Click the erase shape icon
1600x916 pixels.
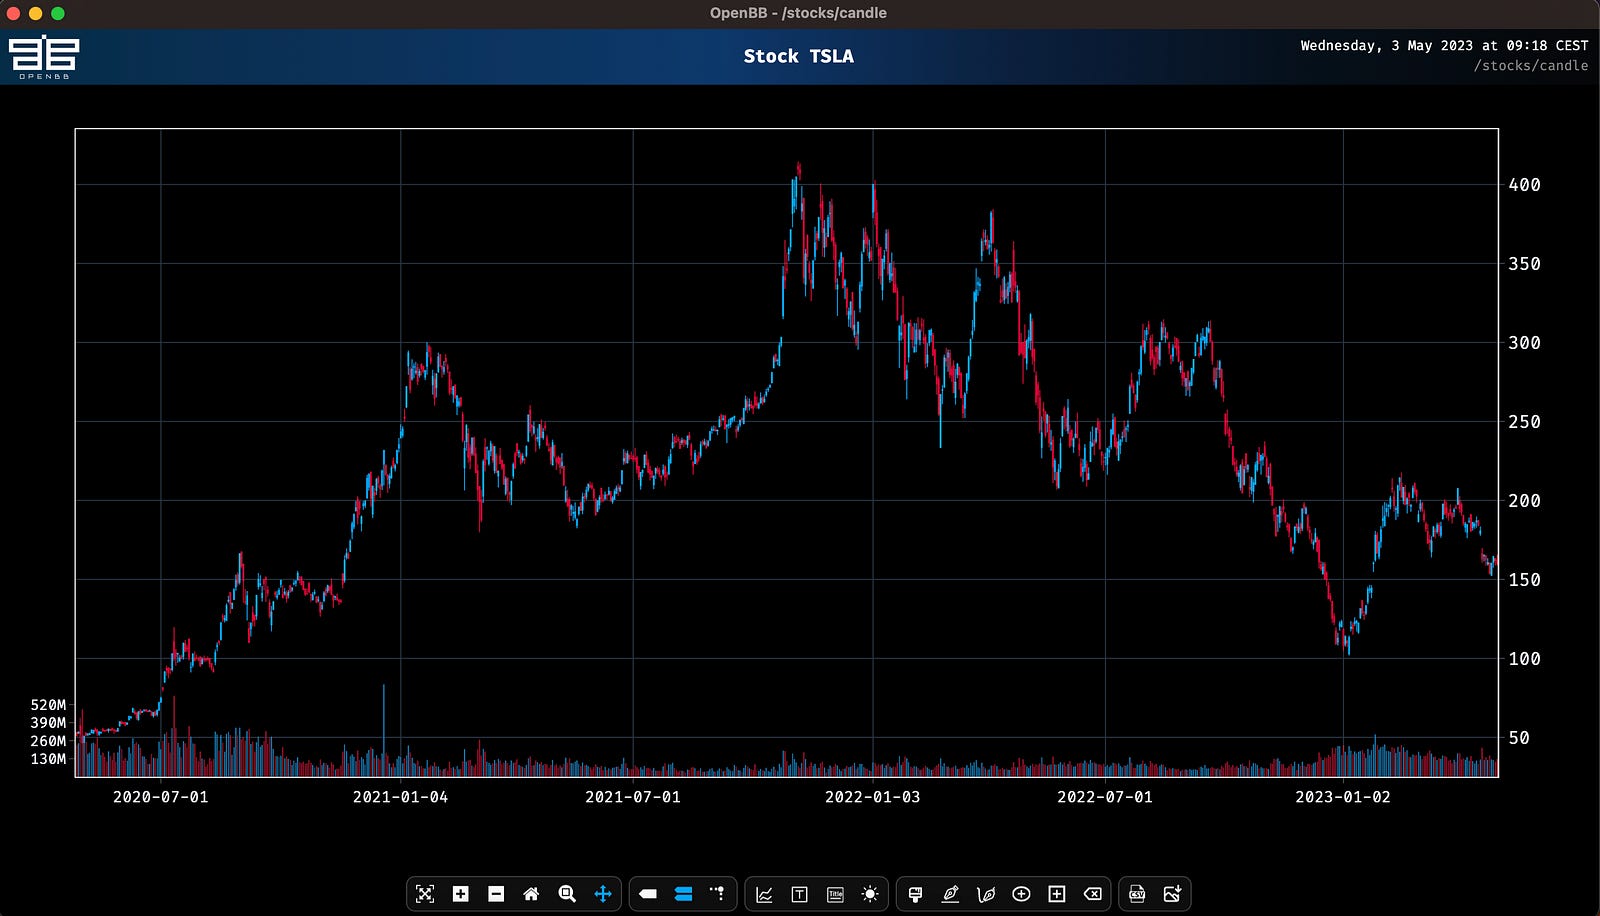(1093, 894)
